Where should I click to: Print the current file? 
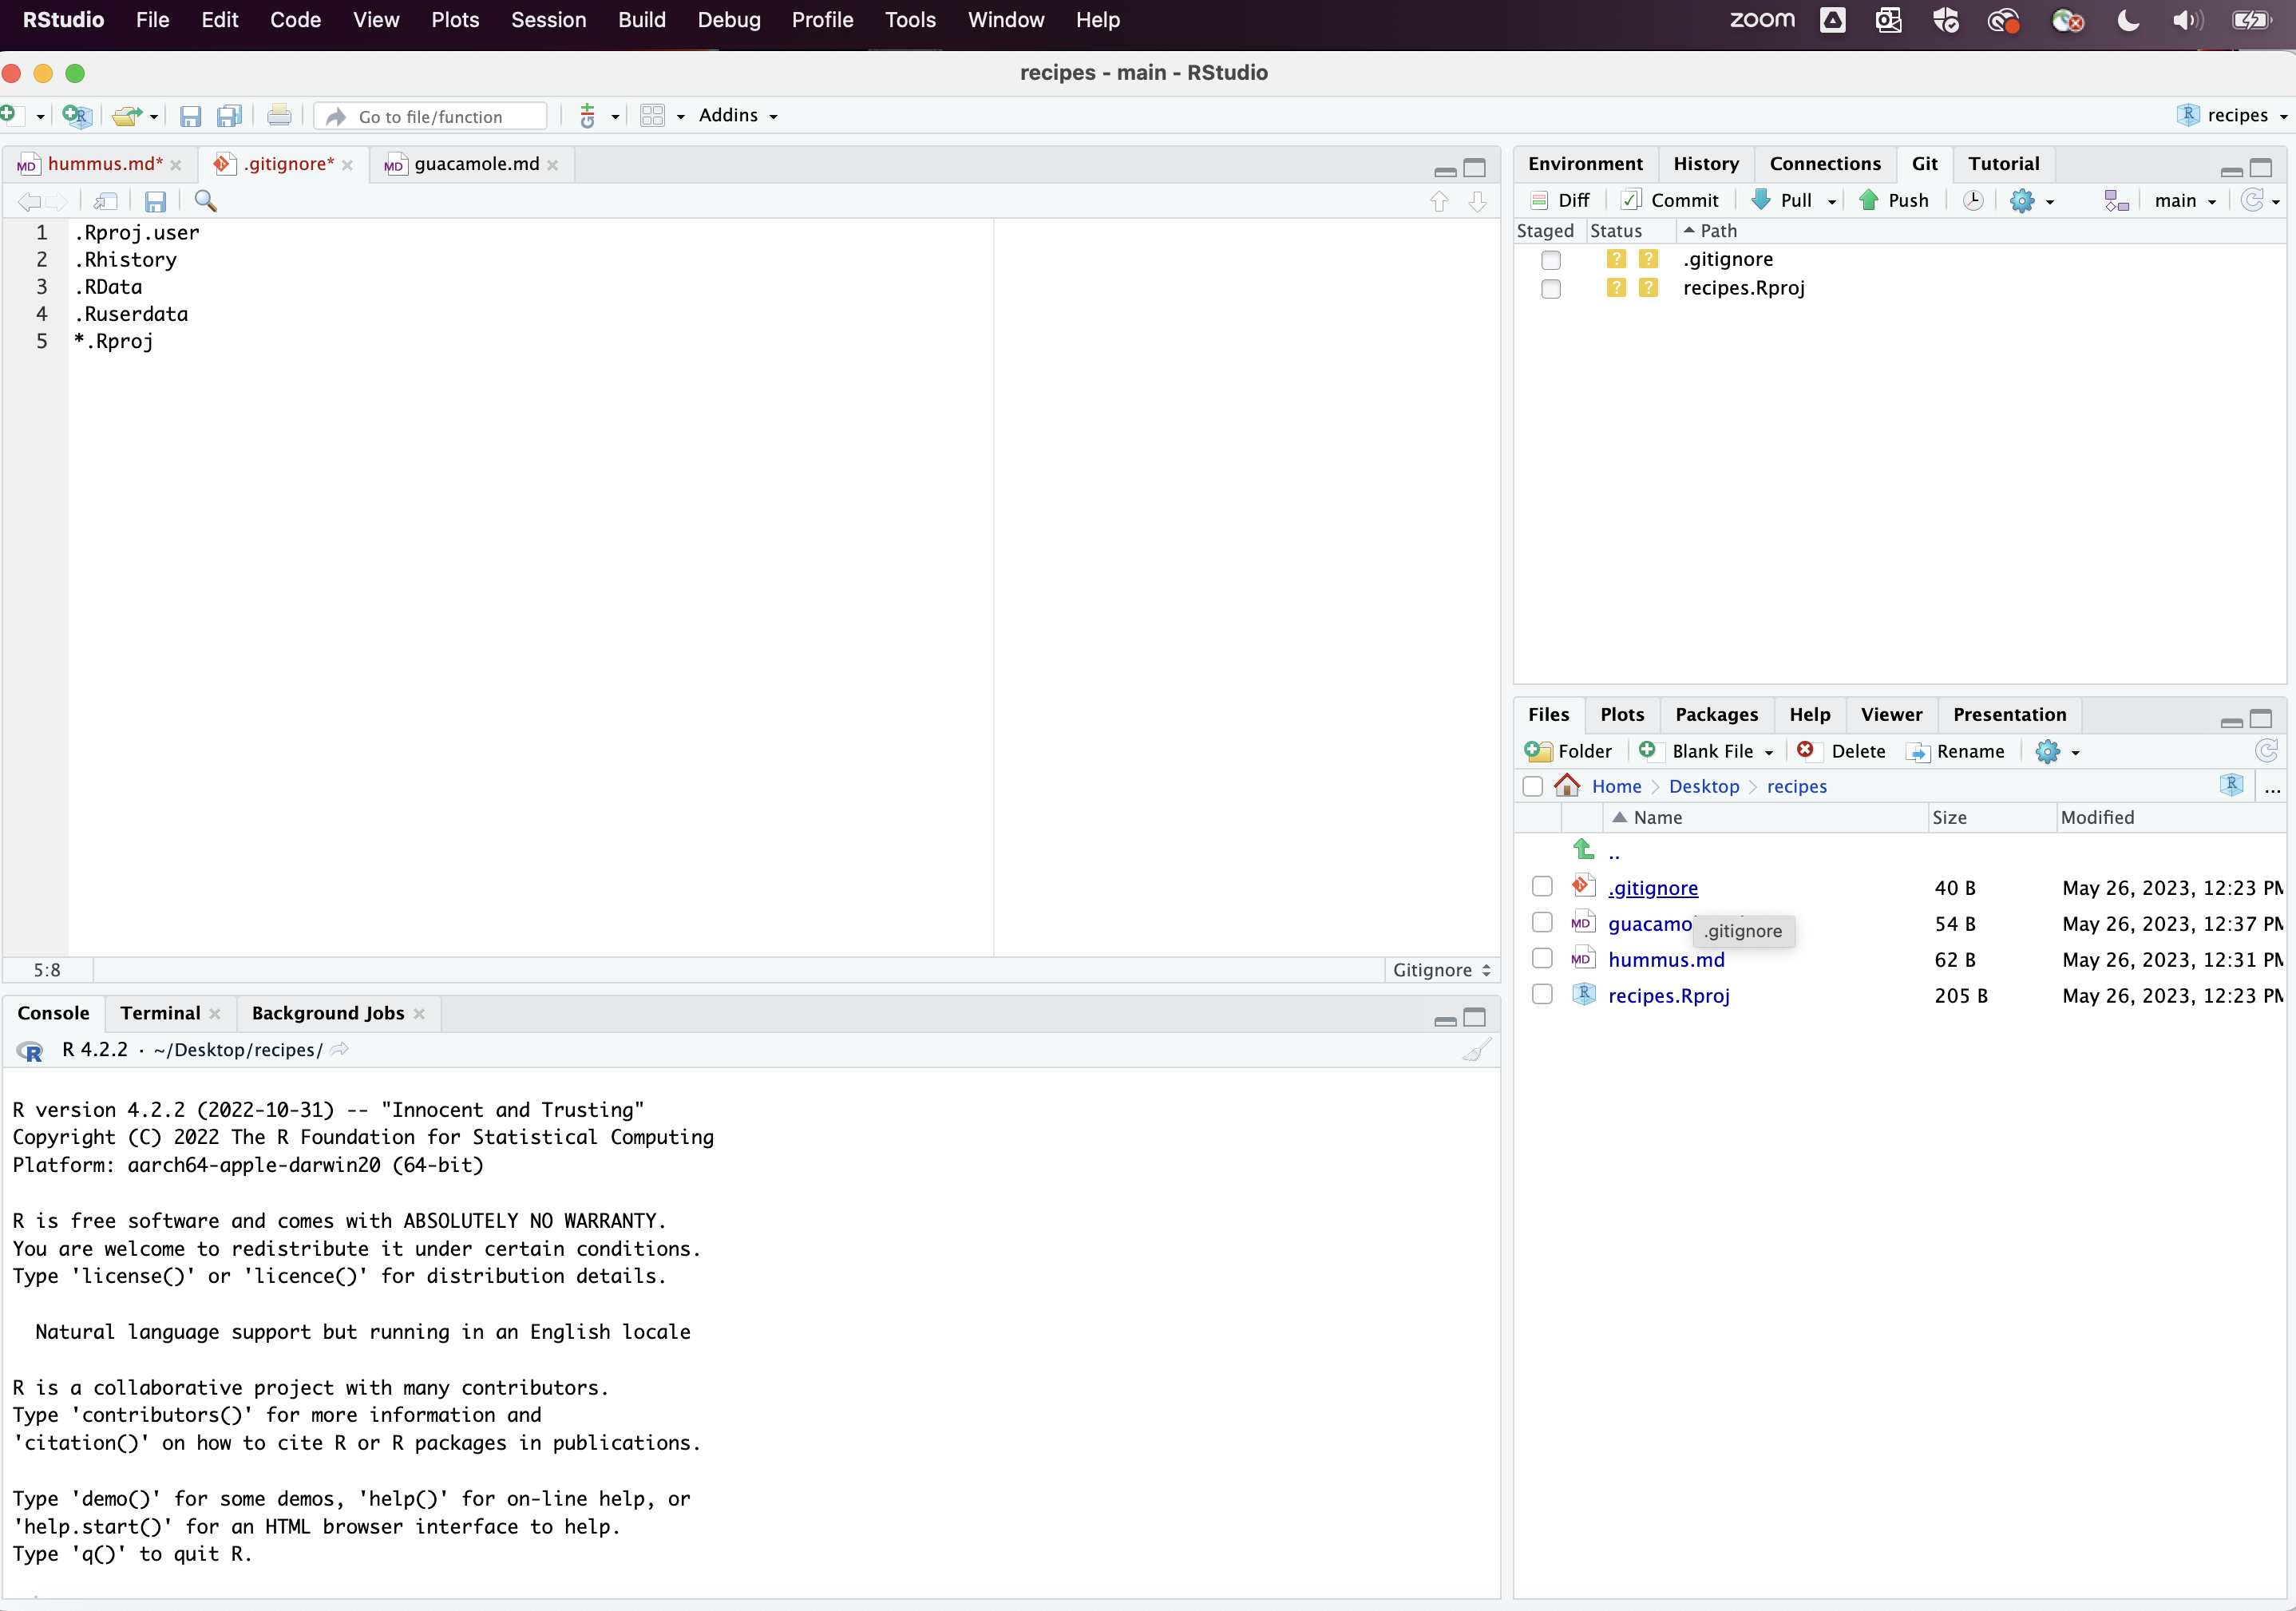(x=279, y=116)
